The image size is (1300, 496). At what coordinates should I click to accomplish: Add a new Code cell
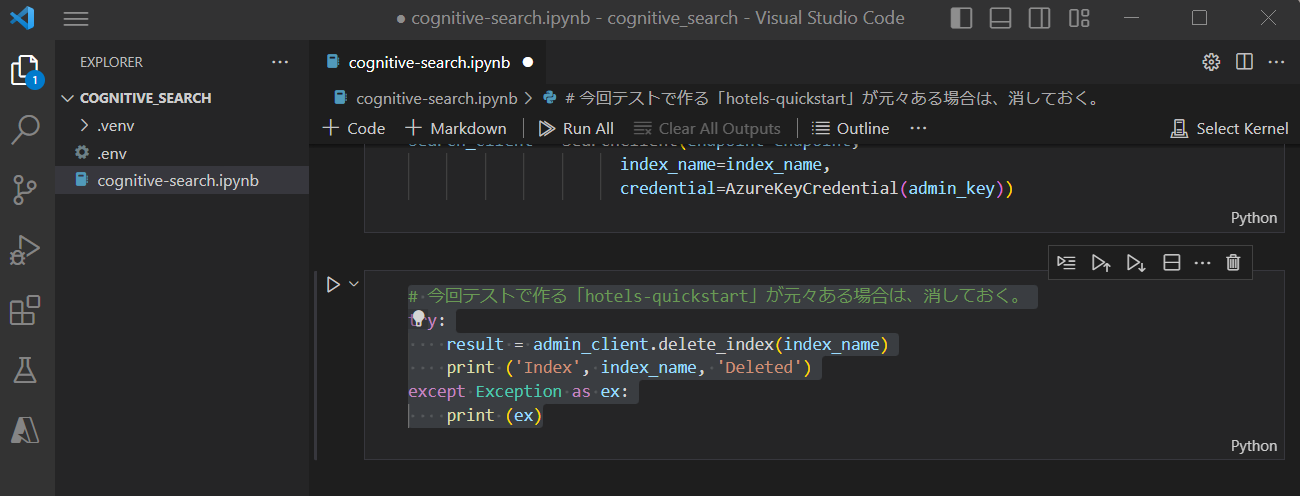tap(354, 128)
